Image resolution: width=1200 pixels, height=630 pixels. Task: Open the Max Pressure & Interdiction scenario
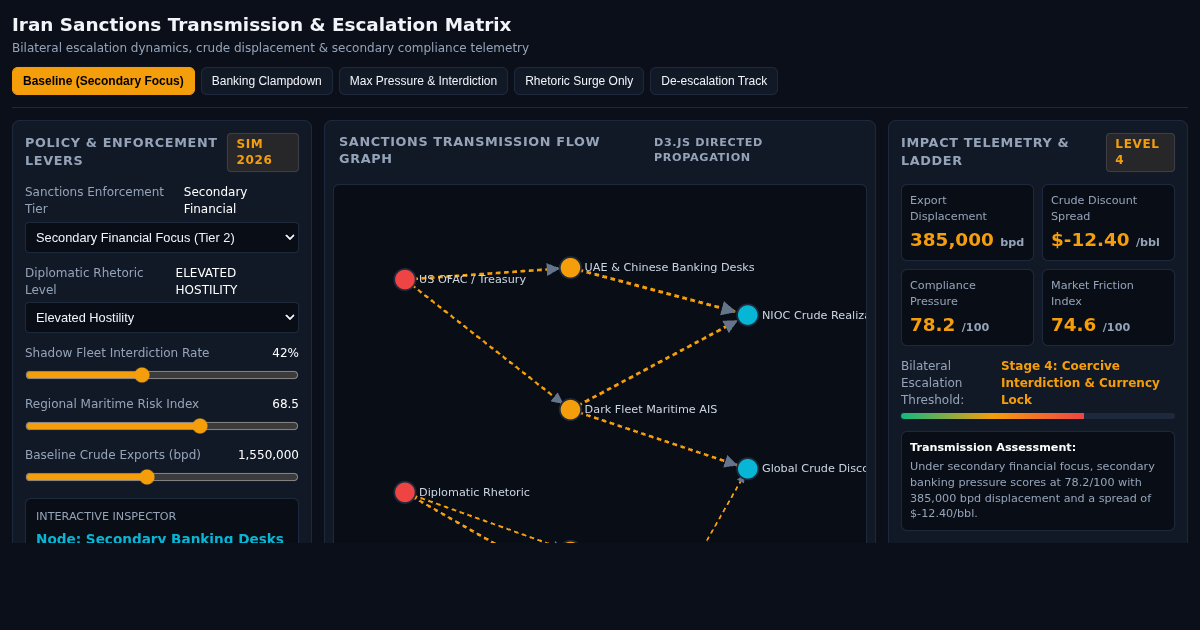click(423, 81)
